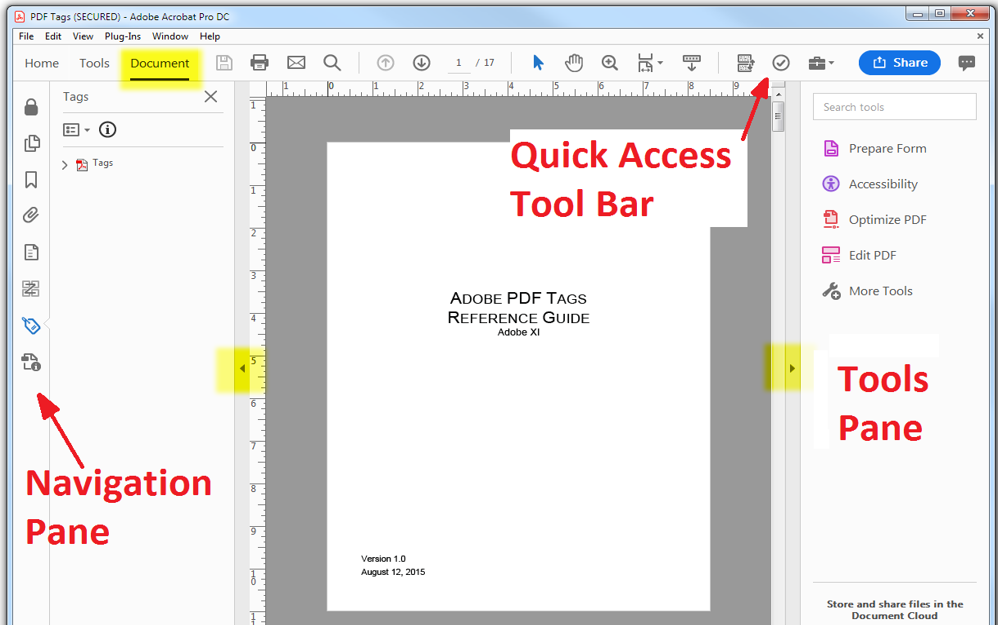Image resolution: width=998 pixels, height=625 pixels.
Task: Click the Share button
Action: pos(898,62)
